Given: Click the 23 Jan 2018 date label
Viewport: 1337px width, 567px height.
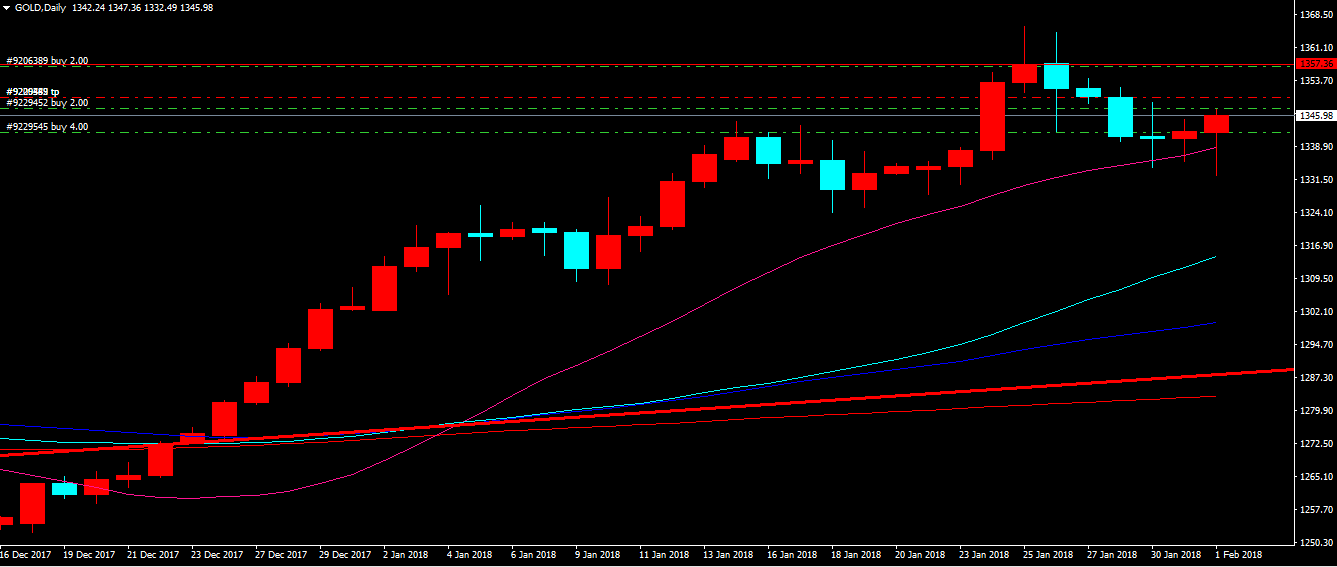Looking at the screenshot, I should (x=985, y=555).
